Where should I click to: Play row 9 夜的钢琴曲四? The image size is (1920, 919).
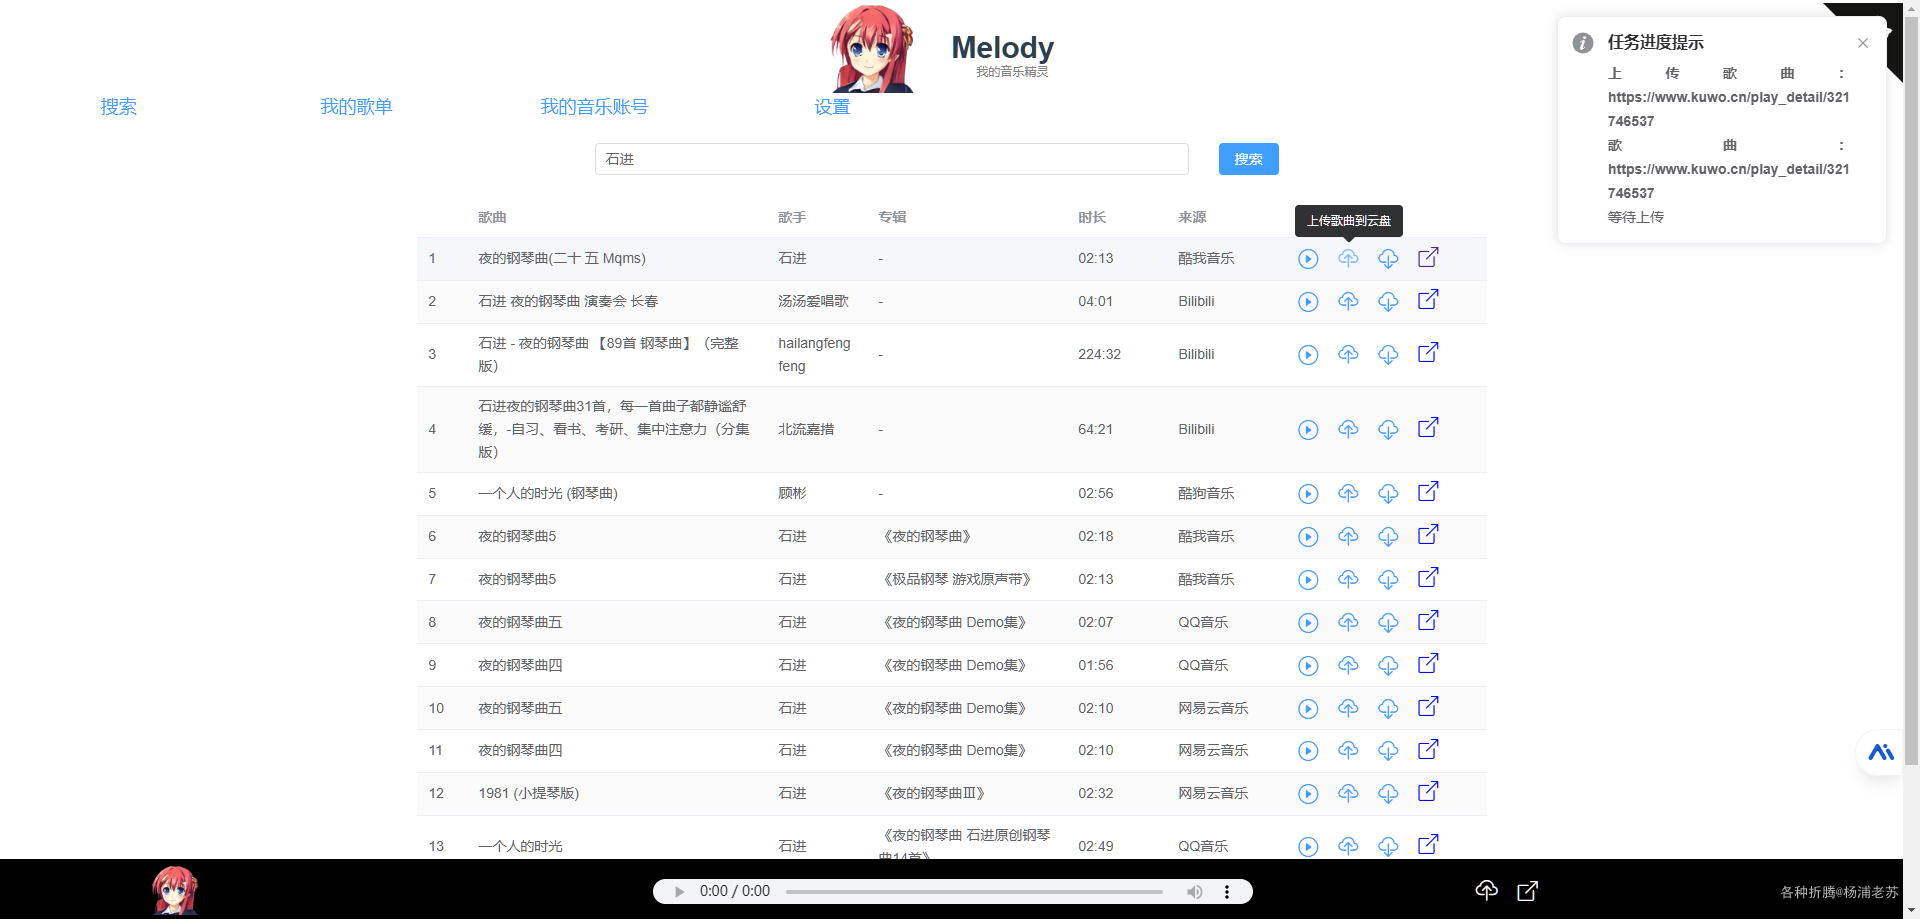1308,666
